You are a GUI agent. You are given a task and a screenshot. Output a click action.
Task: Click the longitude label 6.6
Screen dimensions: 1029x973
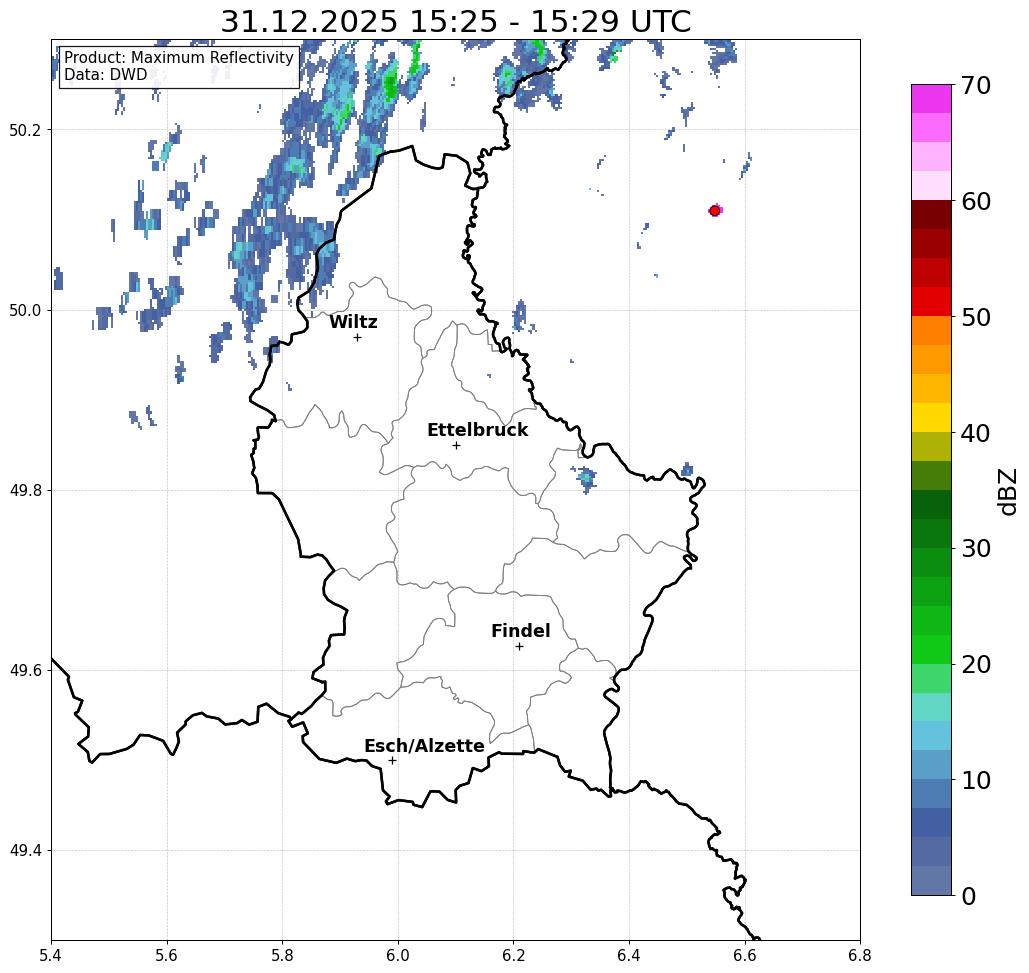(745, 955)
